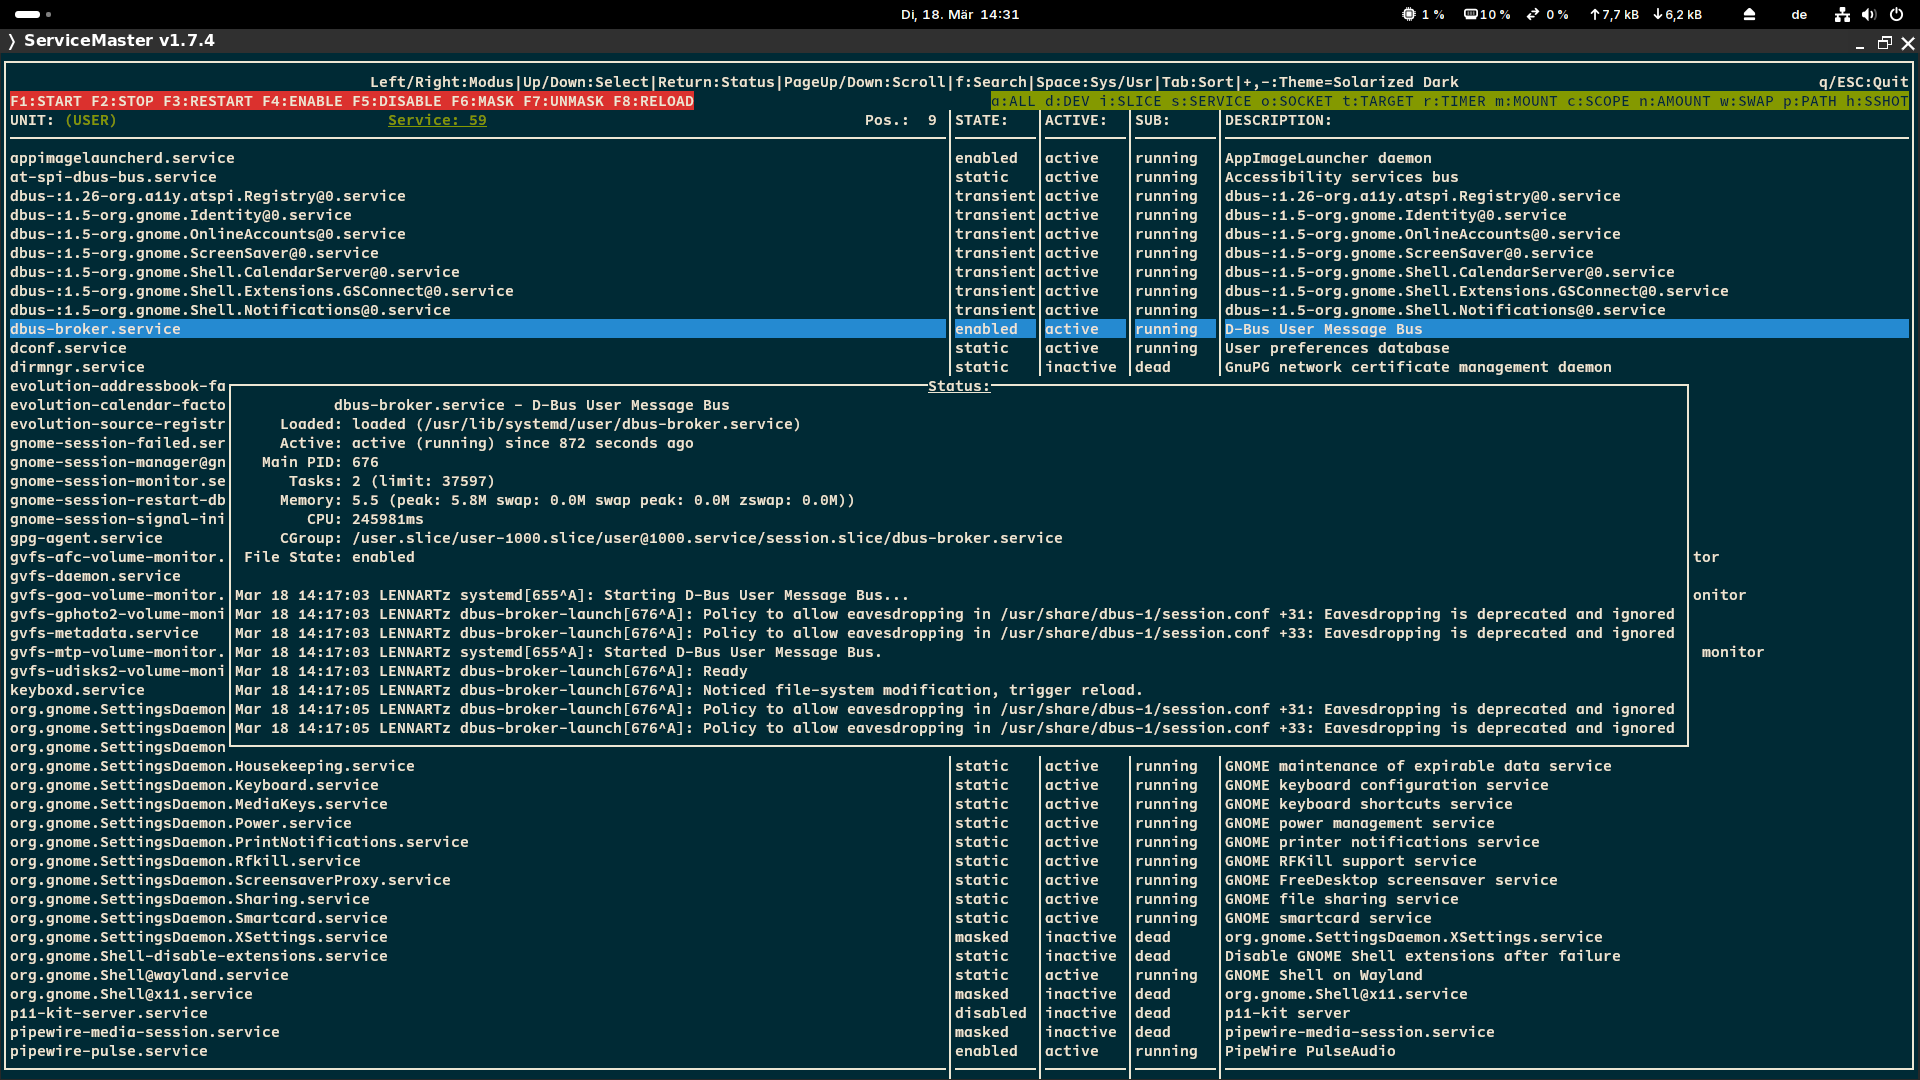Click the SUB: column header
The image size is (1920, 1080).
tap(1152, 120)
